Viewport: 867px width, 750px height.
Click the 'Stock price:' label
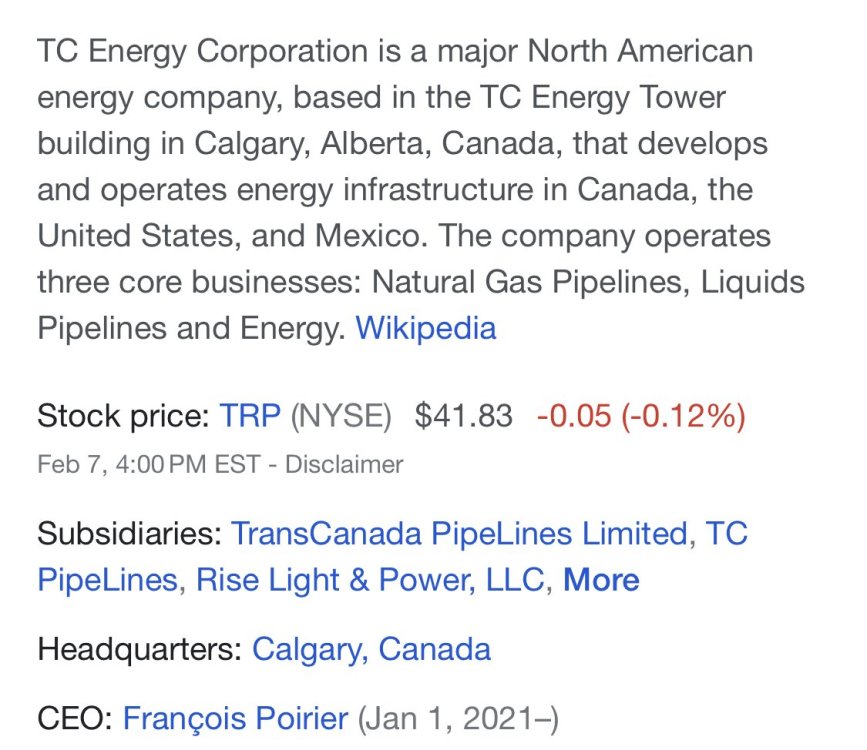coord(123,416)
